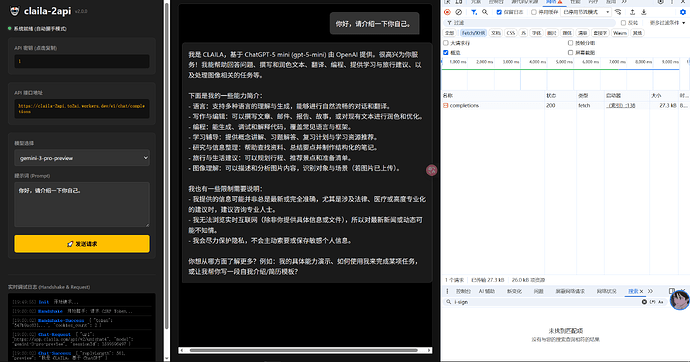Switch to the Network tab in DevTools

(554, 2)
